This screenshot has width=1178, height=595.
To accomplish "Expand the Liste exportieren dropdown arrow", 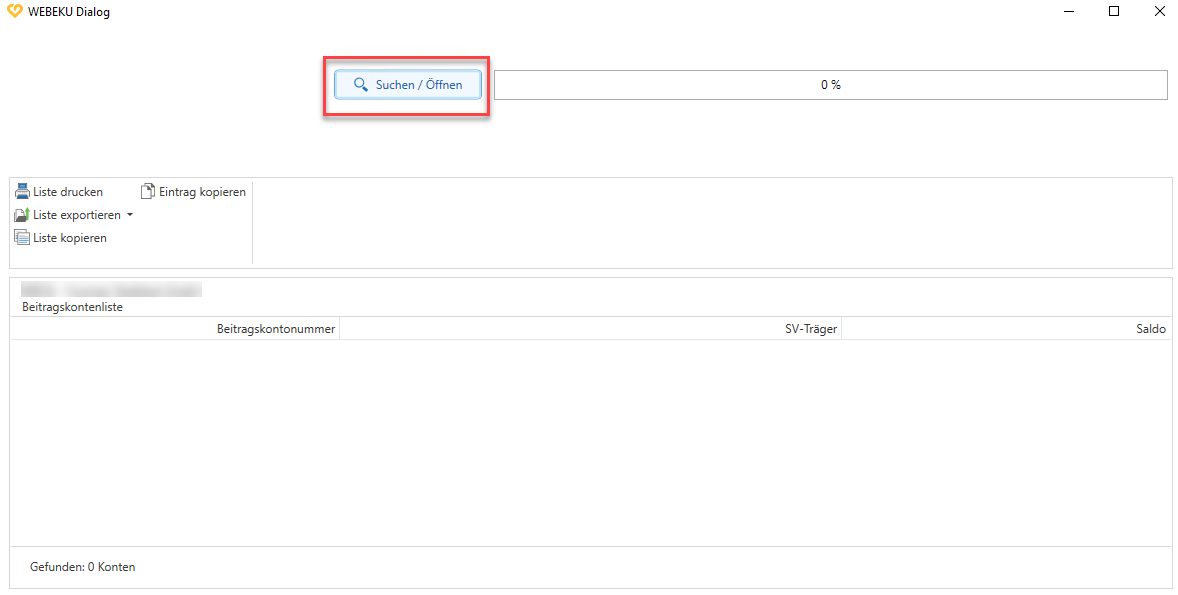I will pyautogui.click(x=130, y=215).
